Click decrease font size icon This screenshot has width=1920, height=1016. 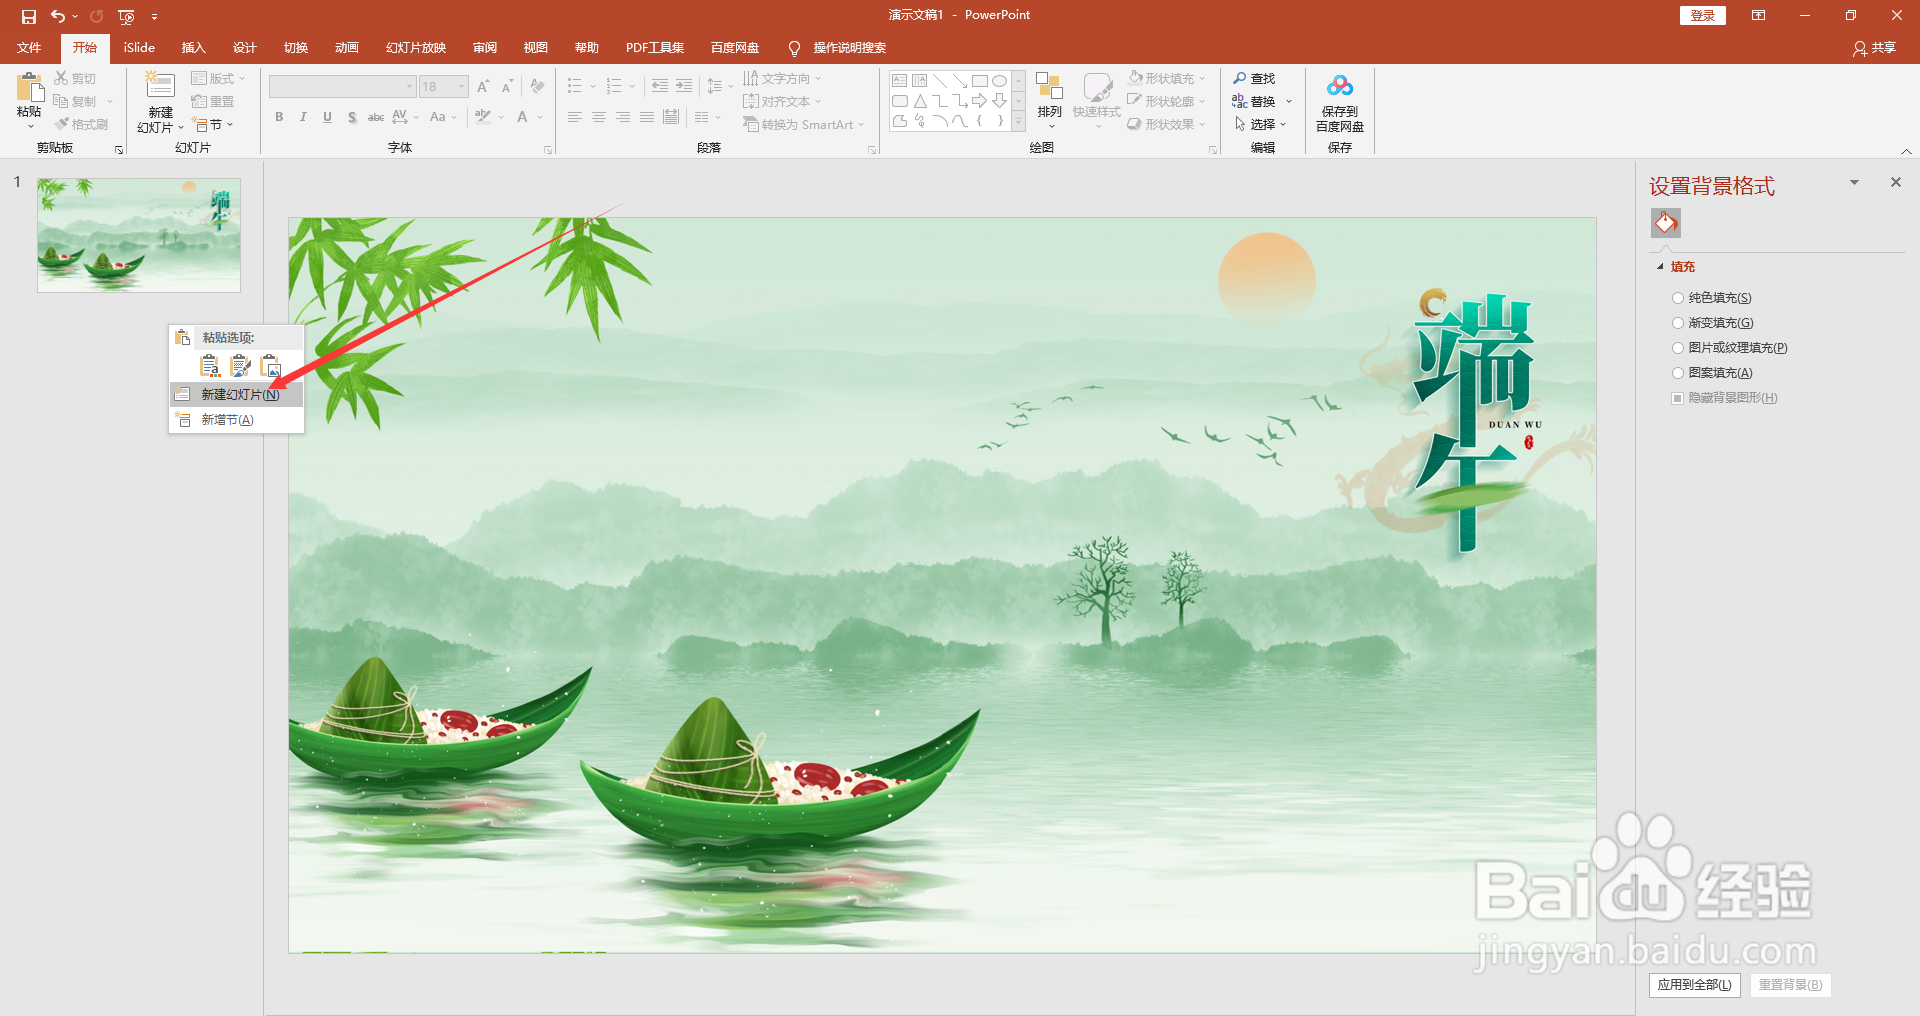coord(507,87)
